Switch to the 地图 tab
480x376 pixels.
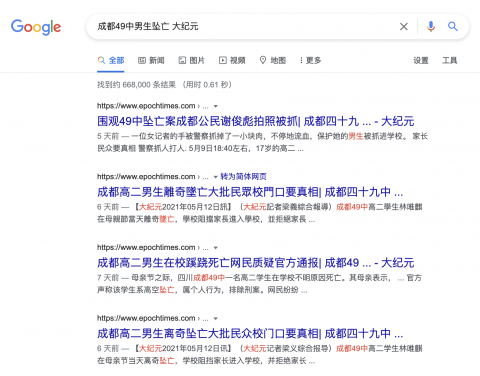[x=273, y=60]
